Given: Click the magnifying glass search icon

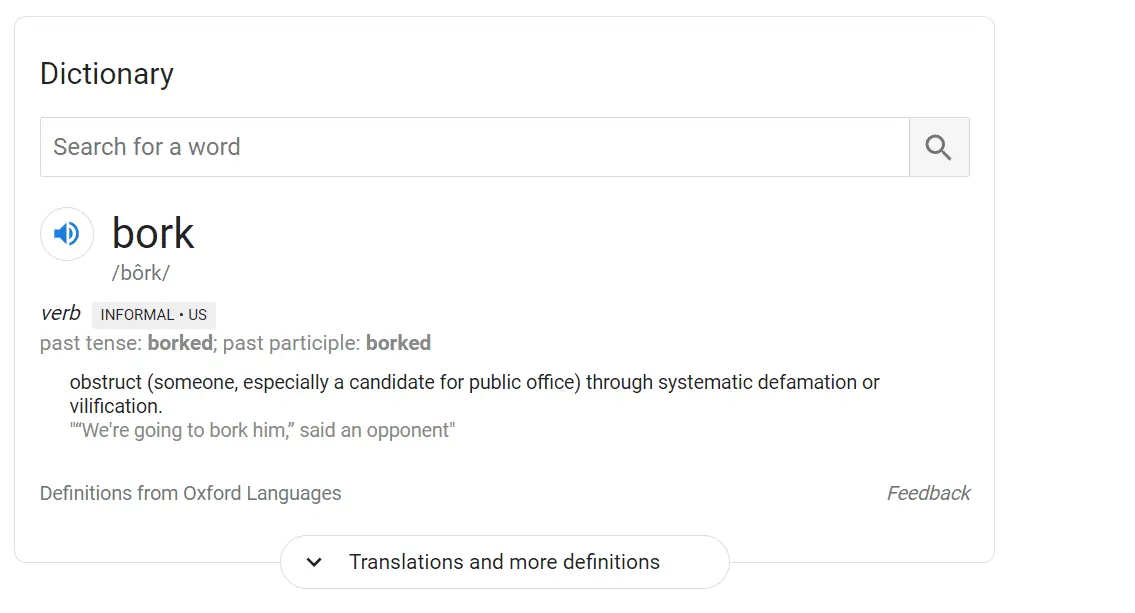Looking at the screenshot, I should 938,147.
